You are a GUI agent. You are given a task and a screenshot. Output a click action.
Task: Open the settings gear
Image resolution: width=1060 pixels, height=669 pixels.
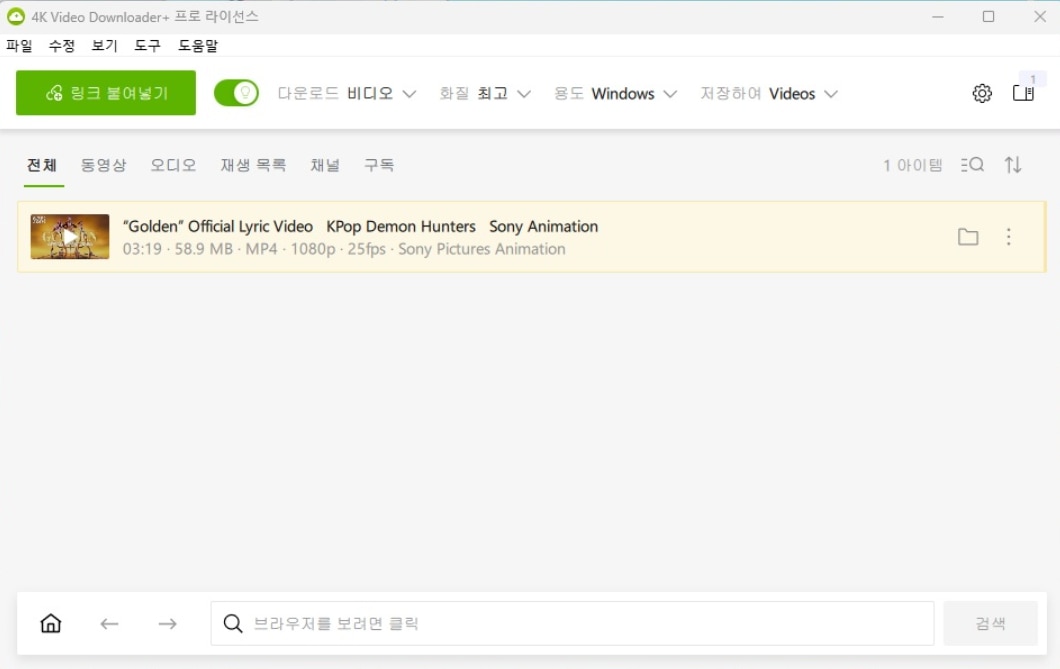982,92
